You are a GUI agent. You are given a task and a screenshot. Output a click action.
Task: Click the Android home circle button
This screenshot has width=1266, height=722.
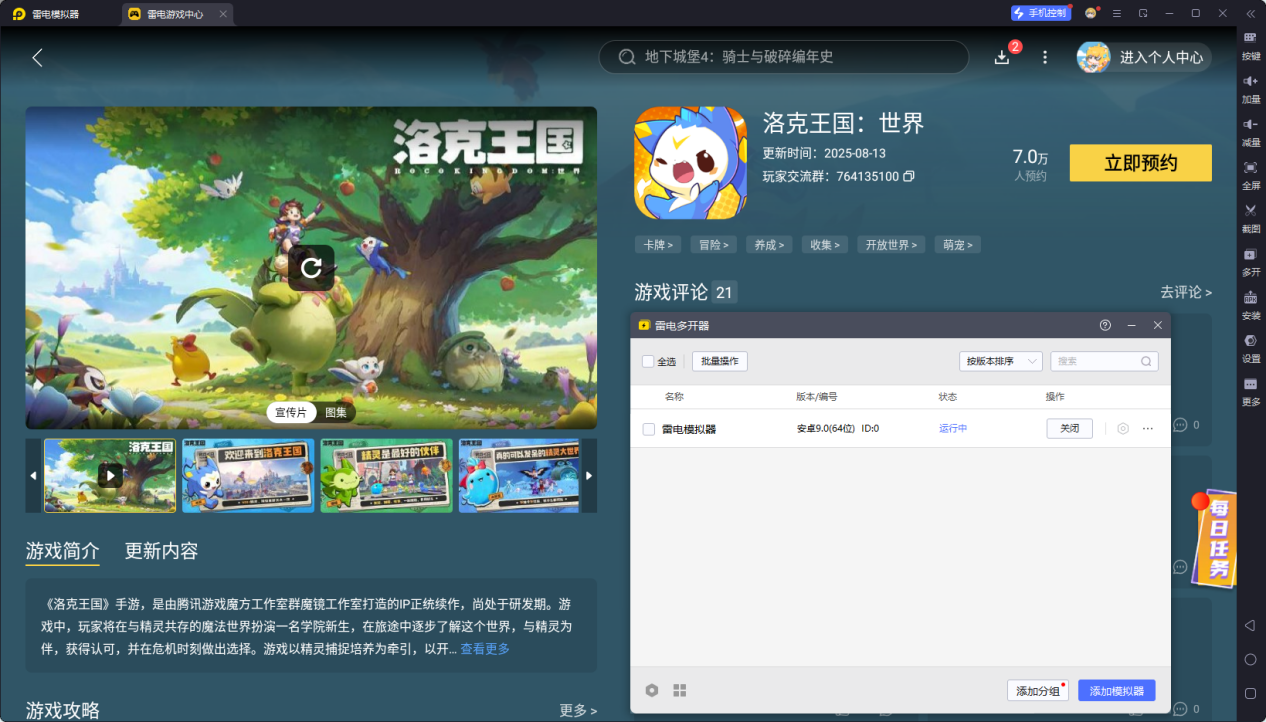click(x=1250, y=659)
